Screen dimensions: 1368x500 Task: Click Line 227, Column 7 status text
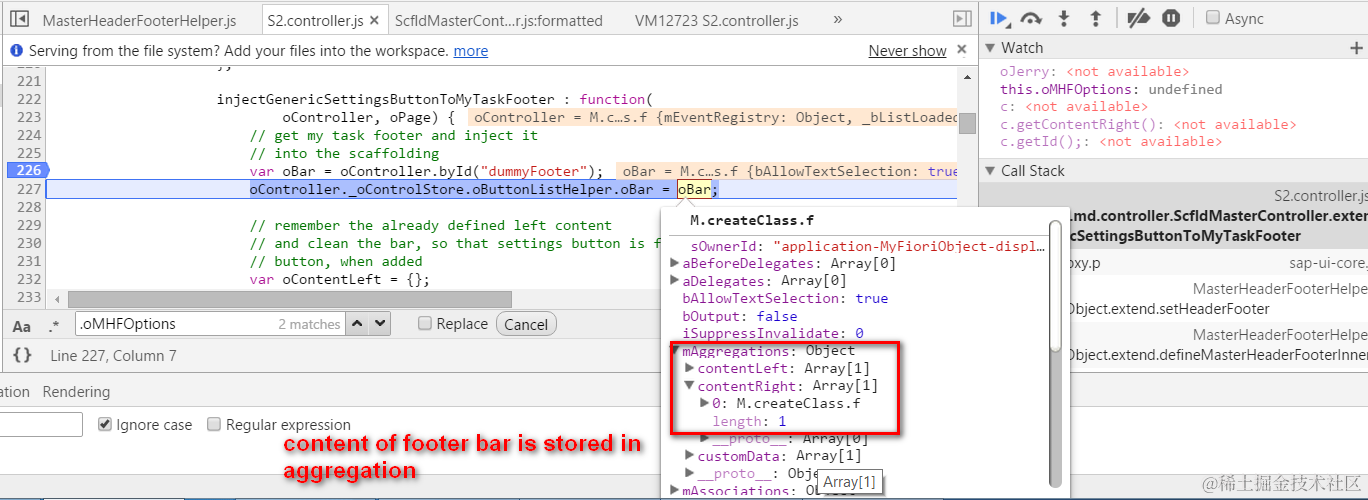coord(113,356)
